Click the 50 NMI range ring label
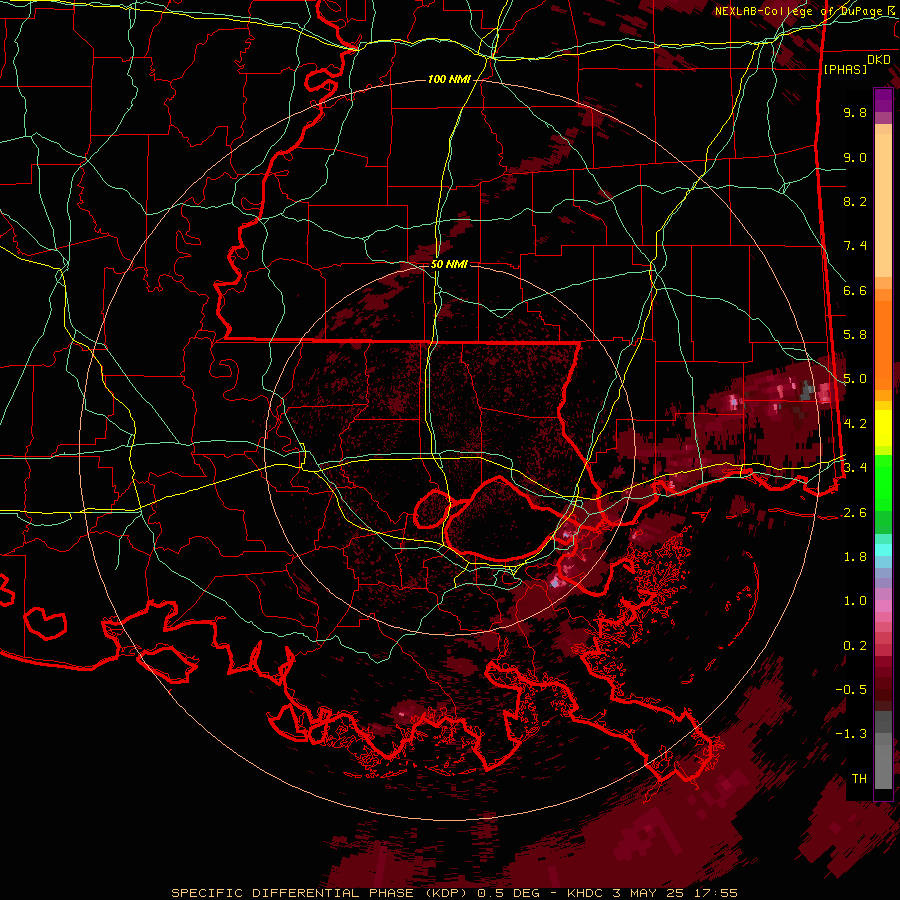This screenshot has height=900, width=900. tap(449, 265)
